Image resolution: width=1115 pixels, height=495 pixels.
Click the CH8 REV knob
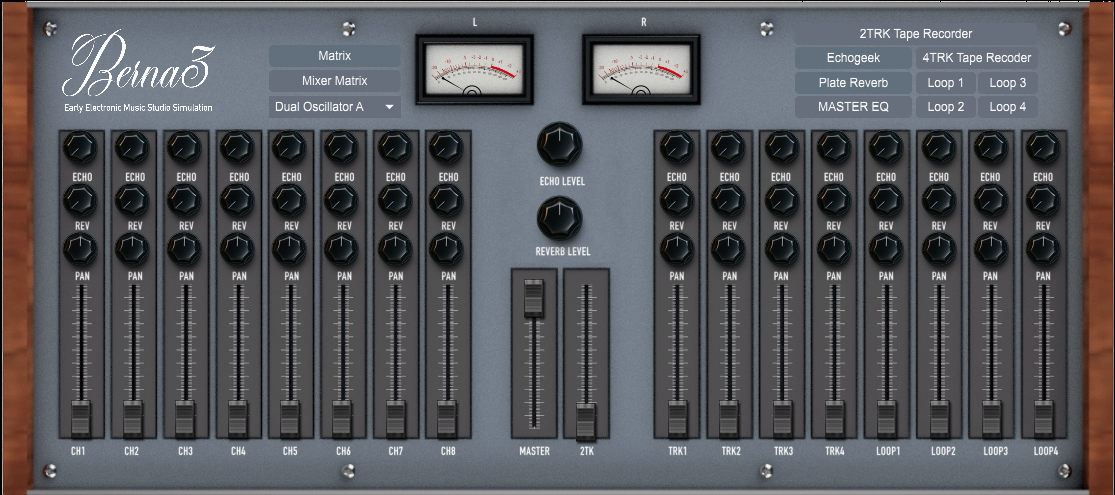[447, 201]
